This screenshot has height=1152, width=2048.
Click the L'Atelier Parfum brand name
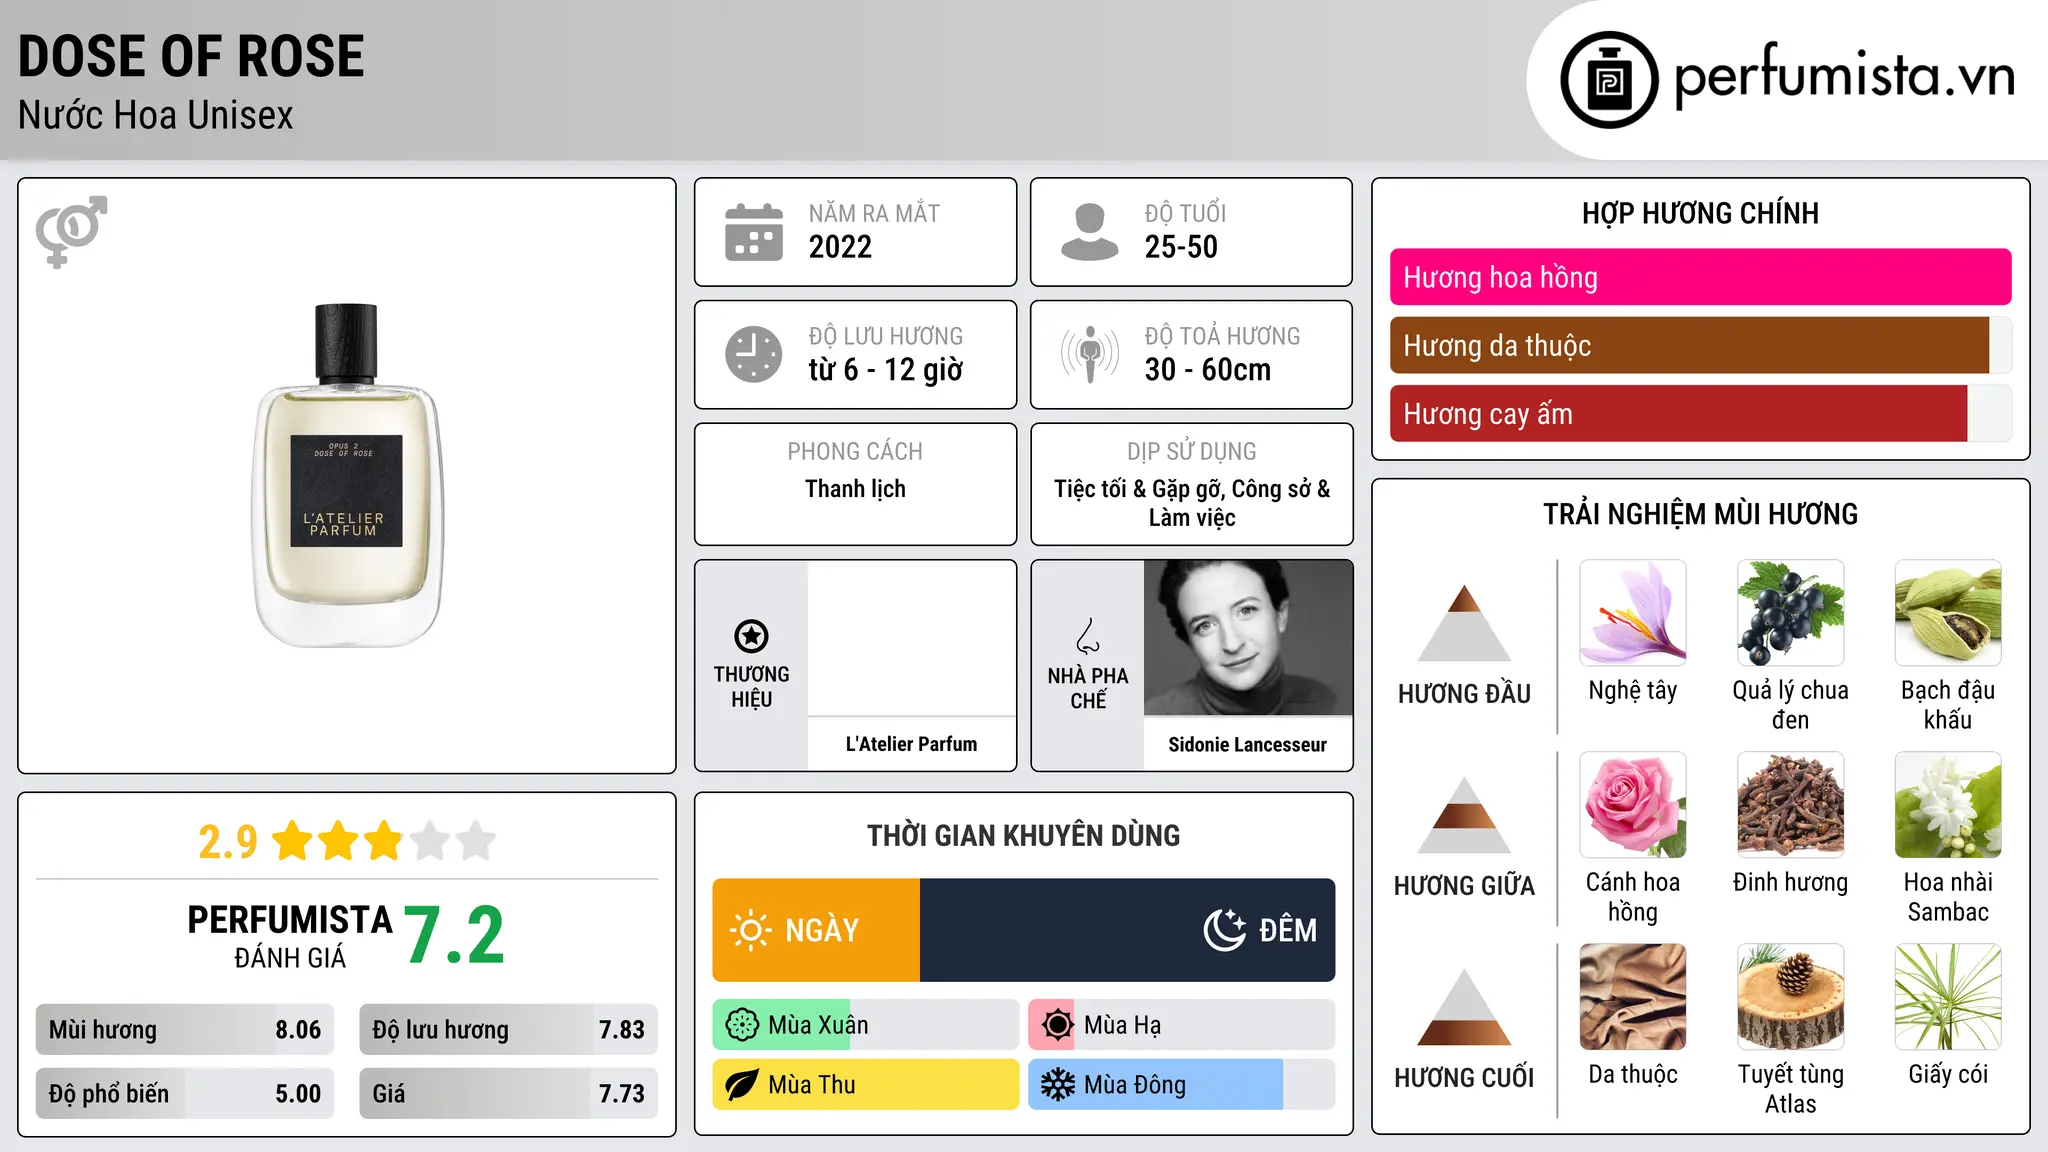pos(911,744)
